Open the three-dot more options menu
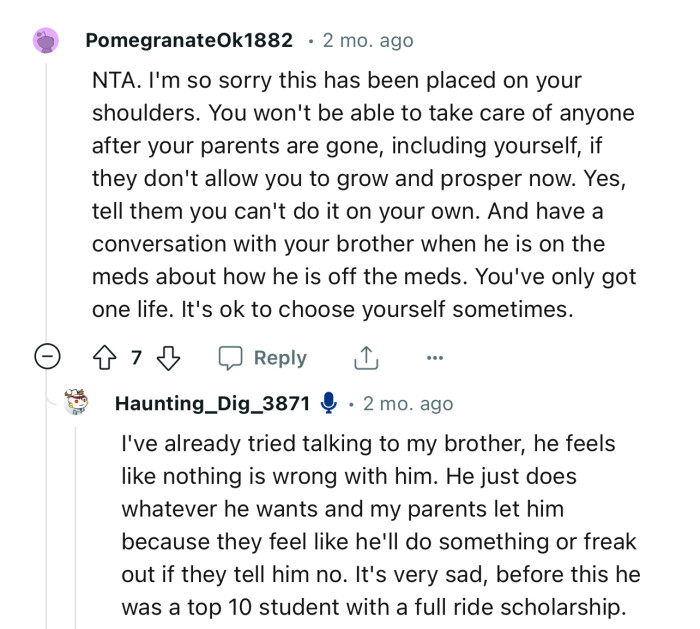The width and height of the screenshot is (700, 629). click(x=434, y=358)
